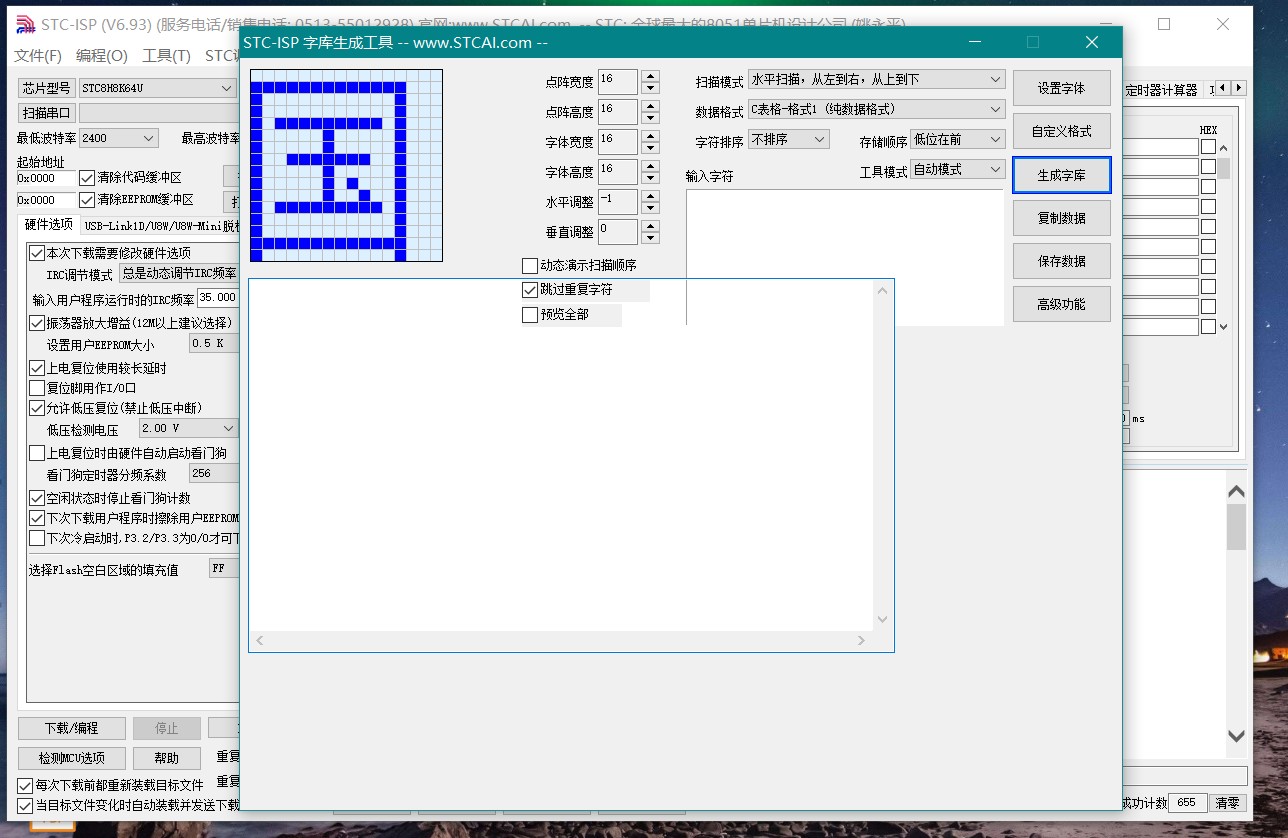Switch to the 硬件选项 tab

coord(49,225)
